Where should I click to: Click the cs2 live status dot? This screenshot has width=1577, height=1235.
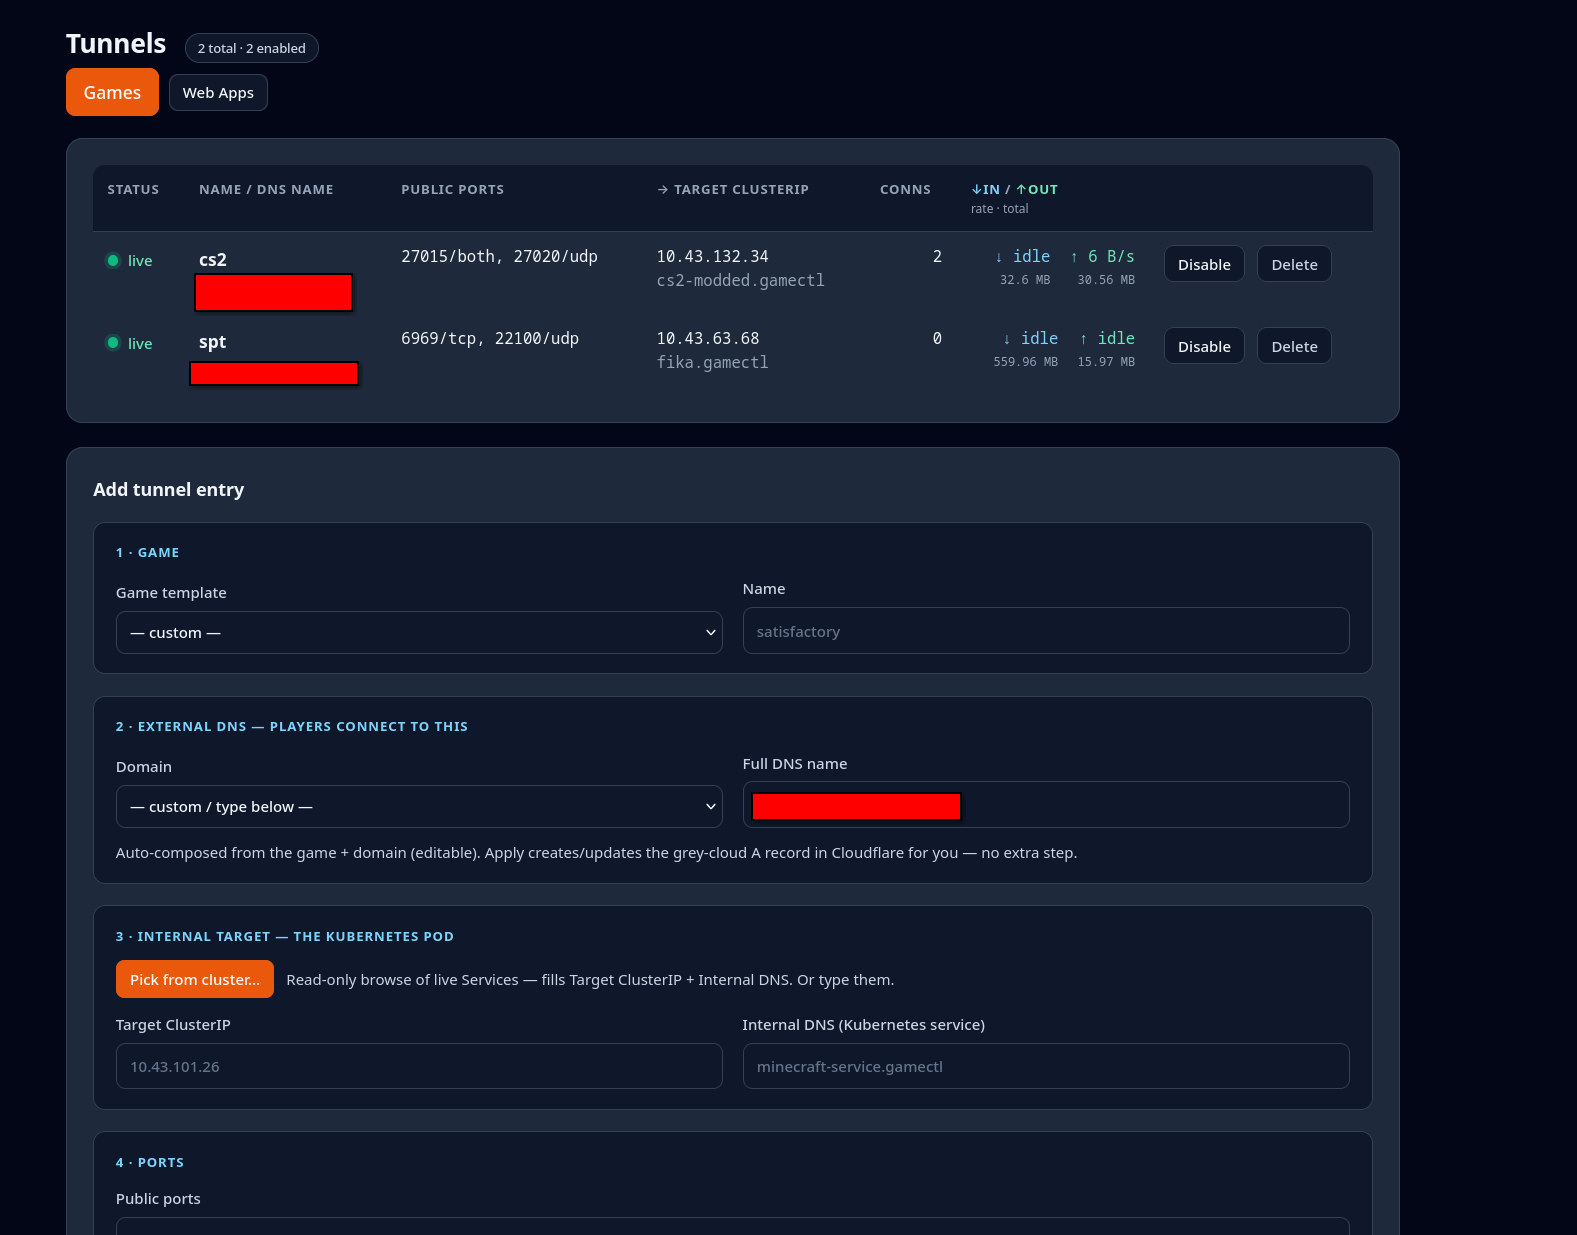(113, 261)
